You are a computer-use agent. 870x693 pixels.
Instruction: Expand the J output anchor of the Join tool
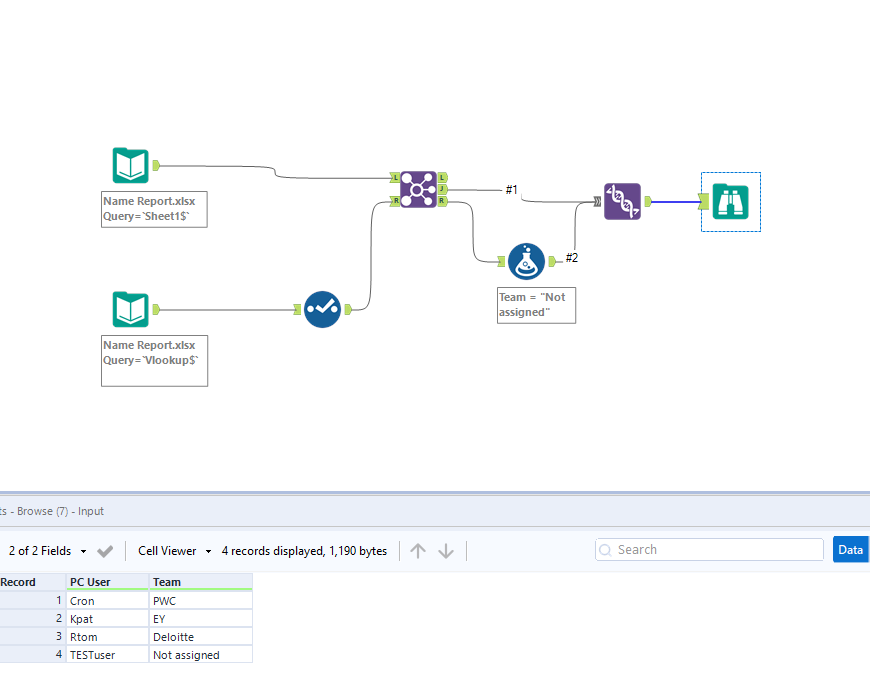(x=441, y=187)
